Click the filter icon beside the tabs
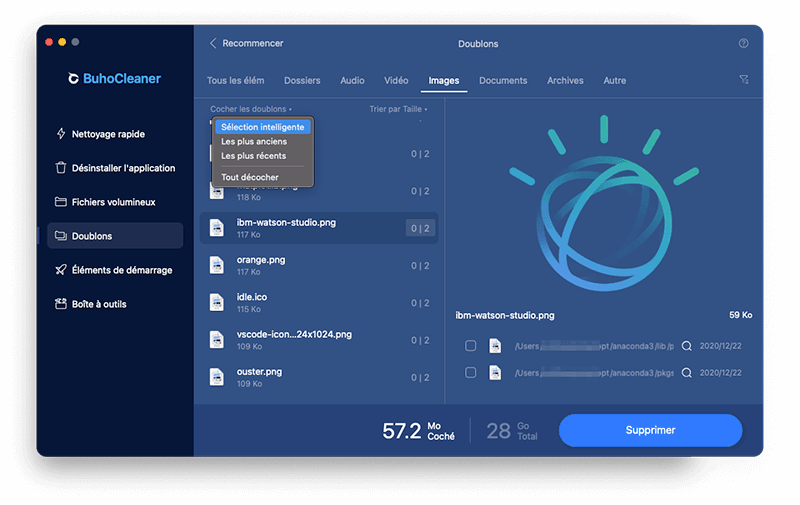Screen dimensions: 800x505 click(744, 80)
